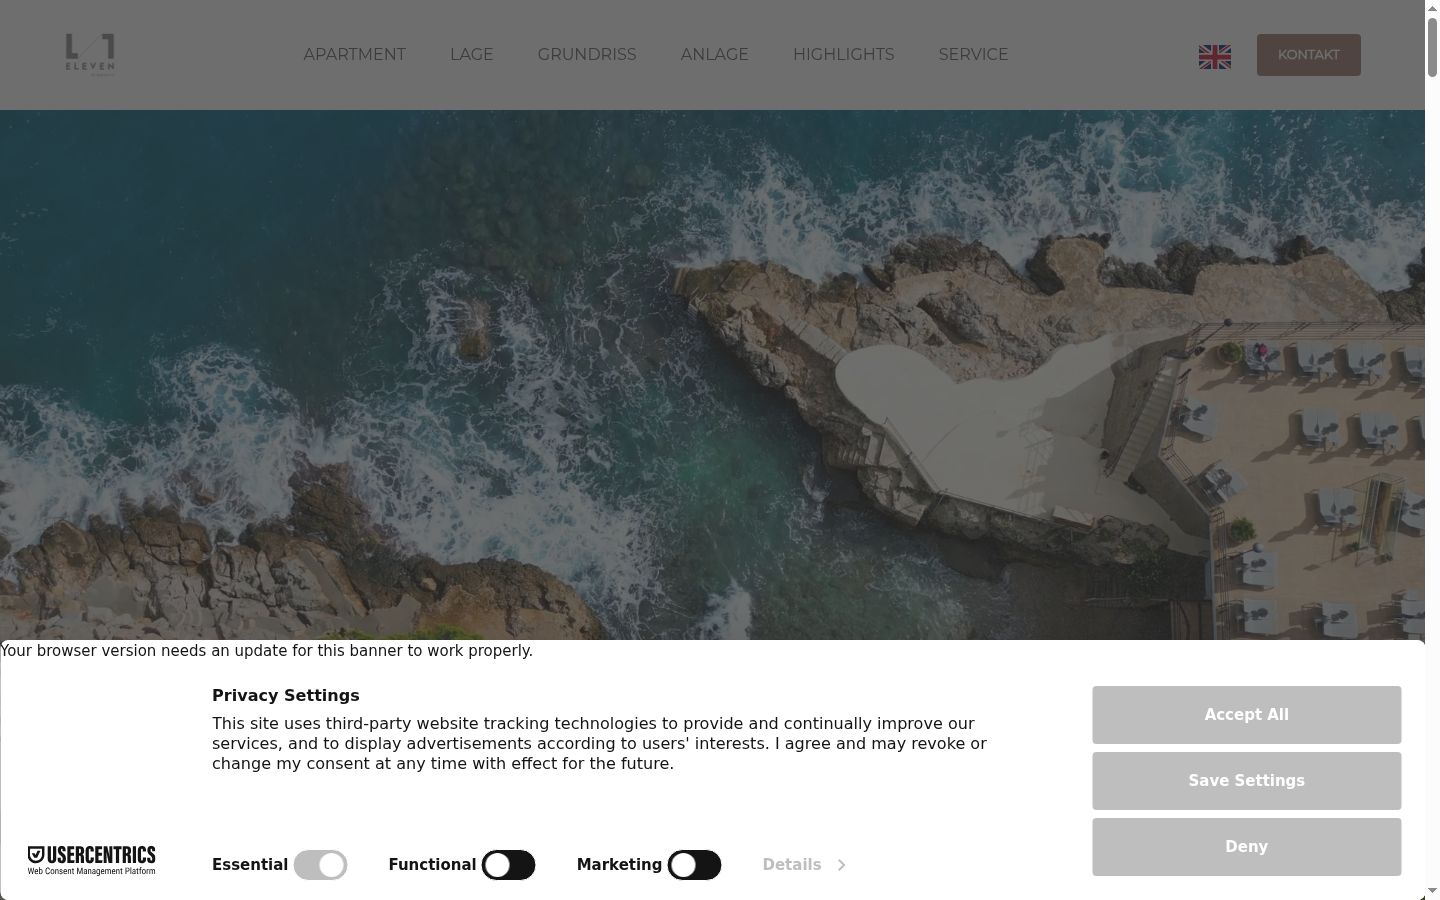Enable the Marketing consent toggle

point(694,865)
